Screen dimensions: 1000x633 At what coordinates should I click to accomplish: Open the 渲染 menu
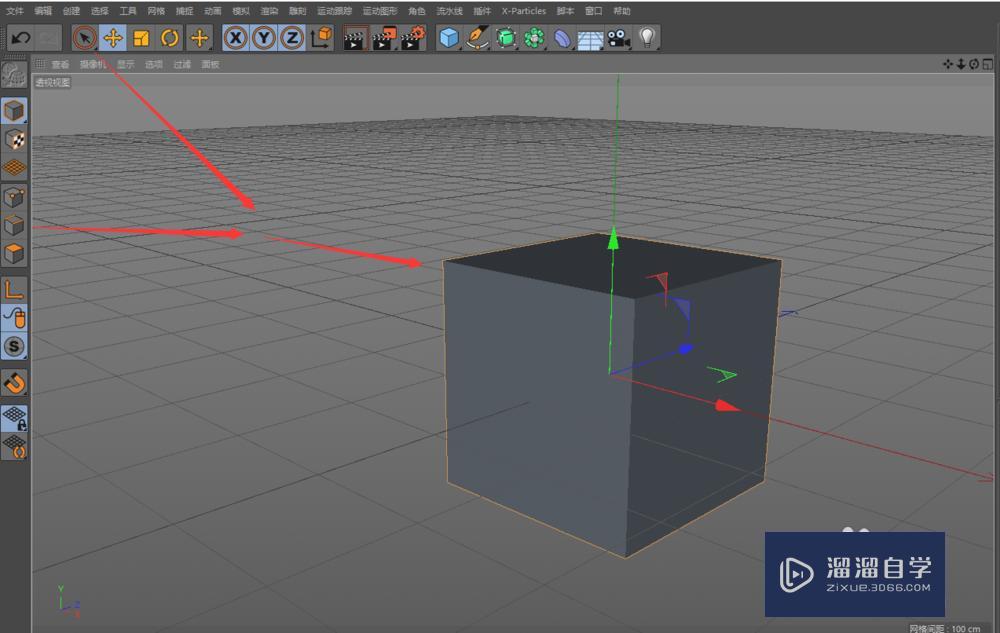point(269,11)
